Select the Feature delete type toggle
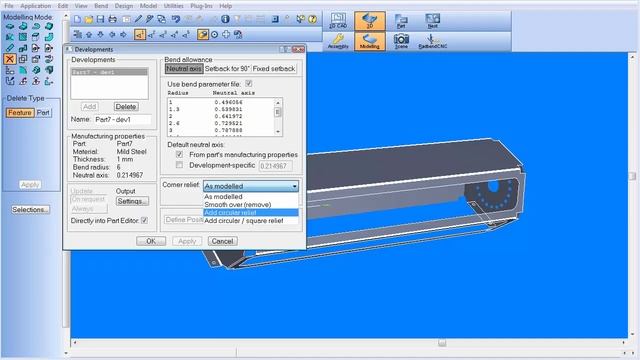This screenshot has width=640, height=360. click(20, 113)
